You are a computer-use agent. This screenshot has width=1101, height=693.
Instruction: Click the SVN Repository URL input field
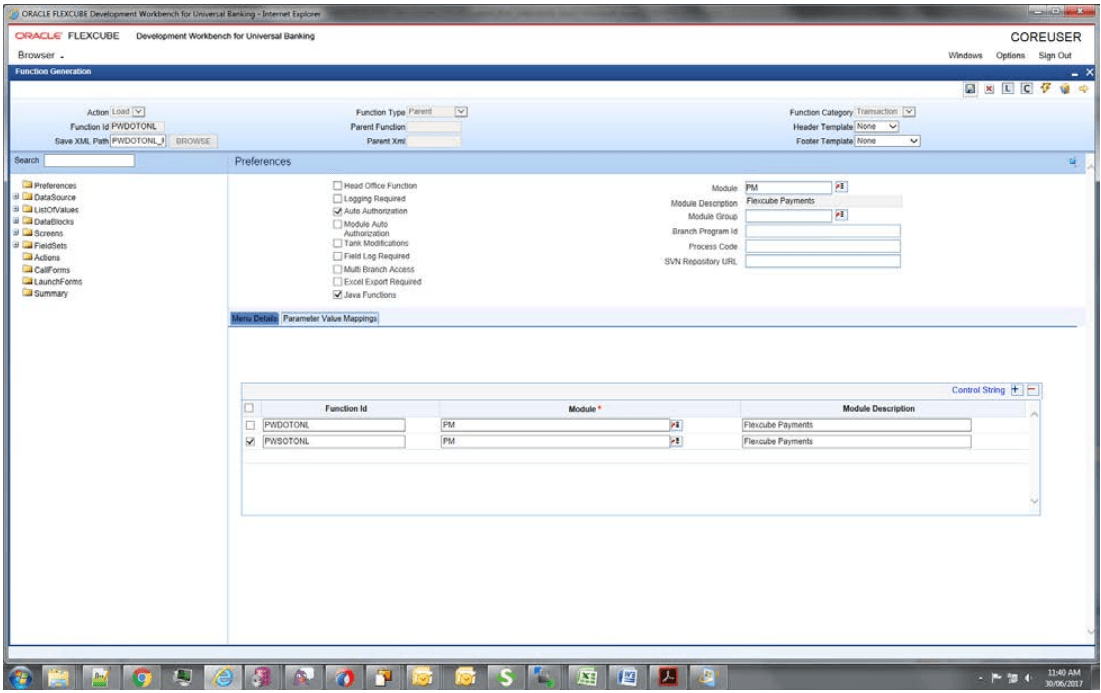point(823,262)
